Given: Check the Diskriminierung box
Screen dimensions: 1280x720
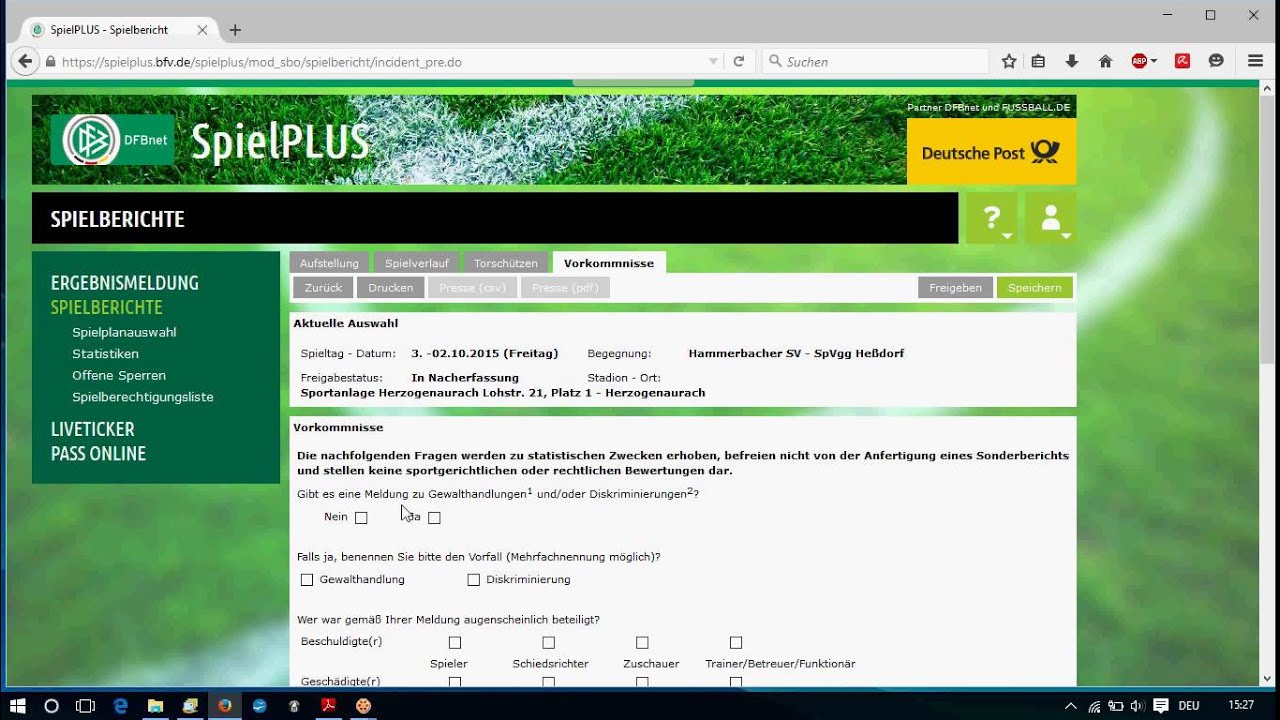Looking at the screenshot, I should pos(474,580).
